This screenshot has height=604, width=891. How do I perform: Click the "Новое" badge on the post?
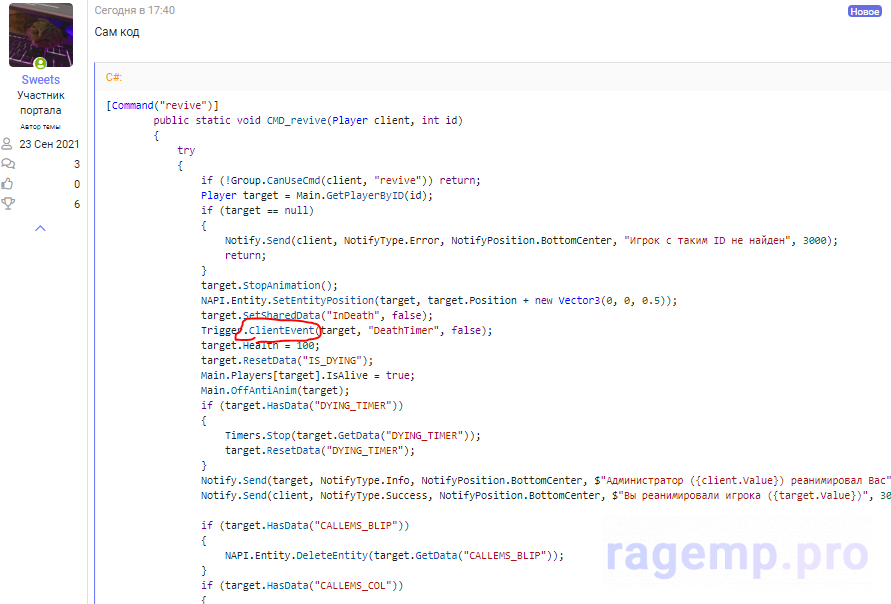[864, 11]
